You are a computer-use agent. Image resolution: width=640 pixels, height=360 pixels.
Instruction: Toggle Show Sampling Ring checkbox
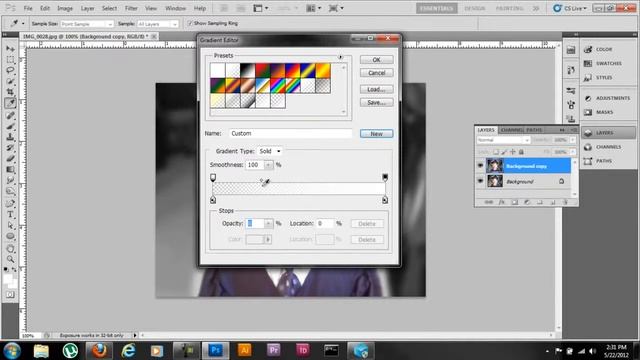pyautogui.click(x=190, y=23)
